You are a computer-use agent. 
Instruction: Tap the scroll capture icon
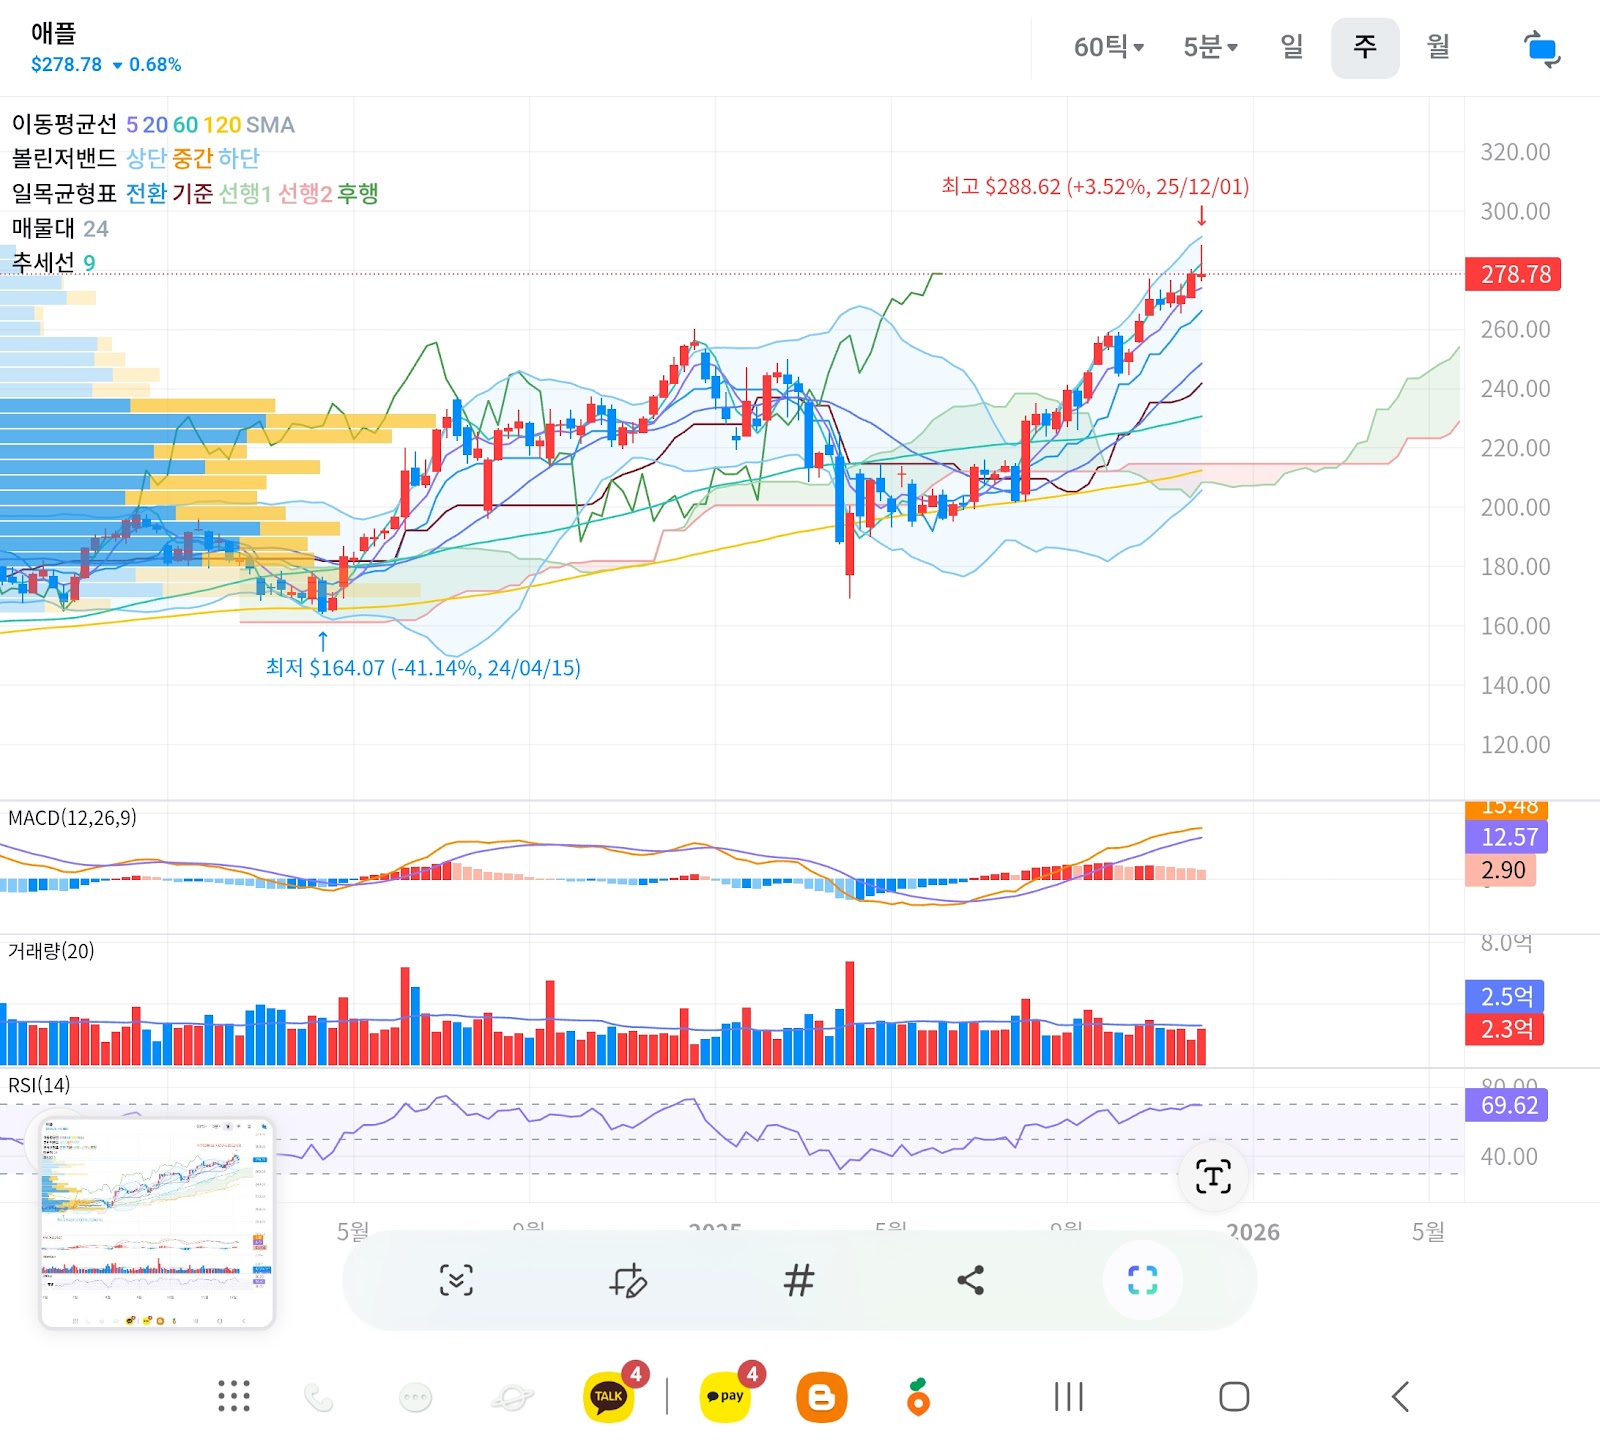(457, 1280)
